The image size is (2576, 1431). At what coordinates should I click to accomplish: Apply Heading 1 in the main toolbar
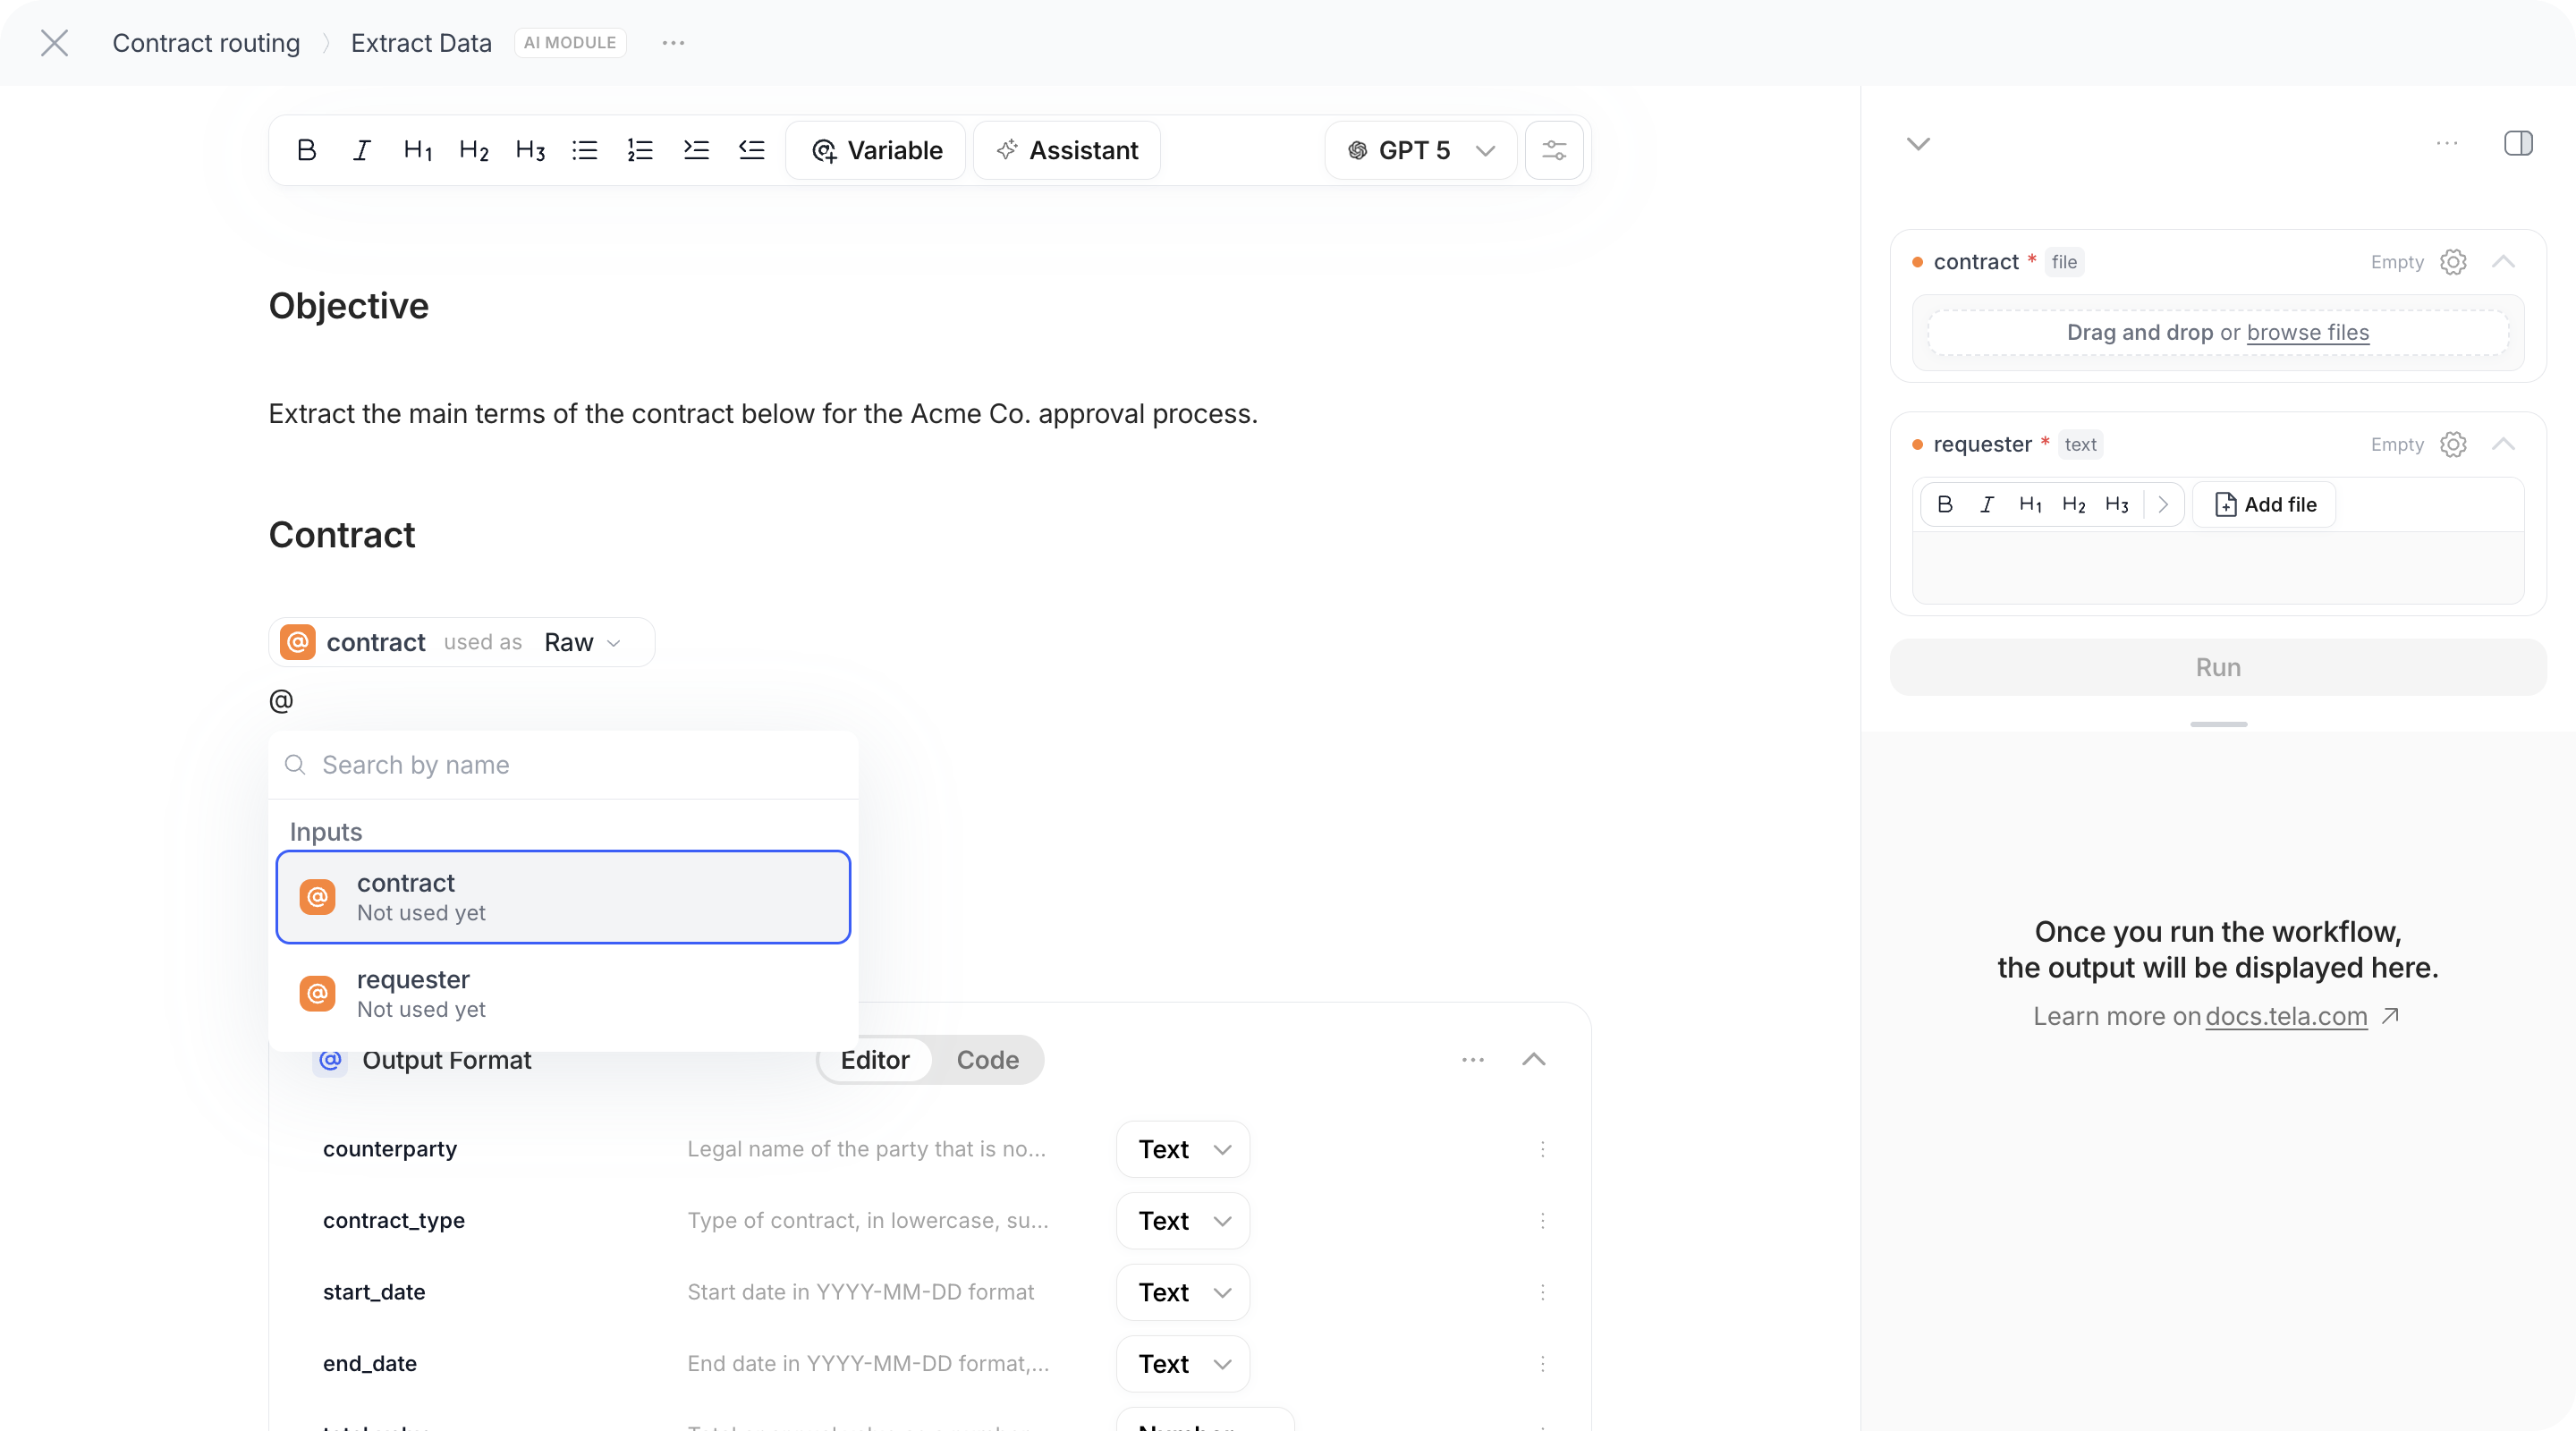pos(418,150)
